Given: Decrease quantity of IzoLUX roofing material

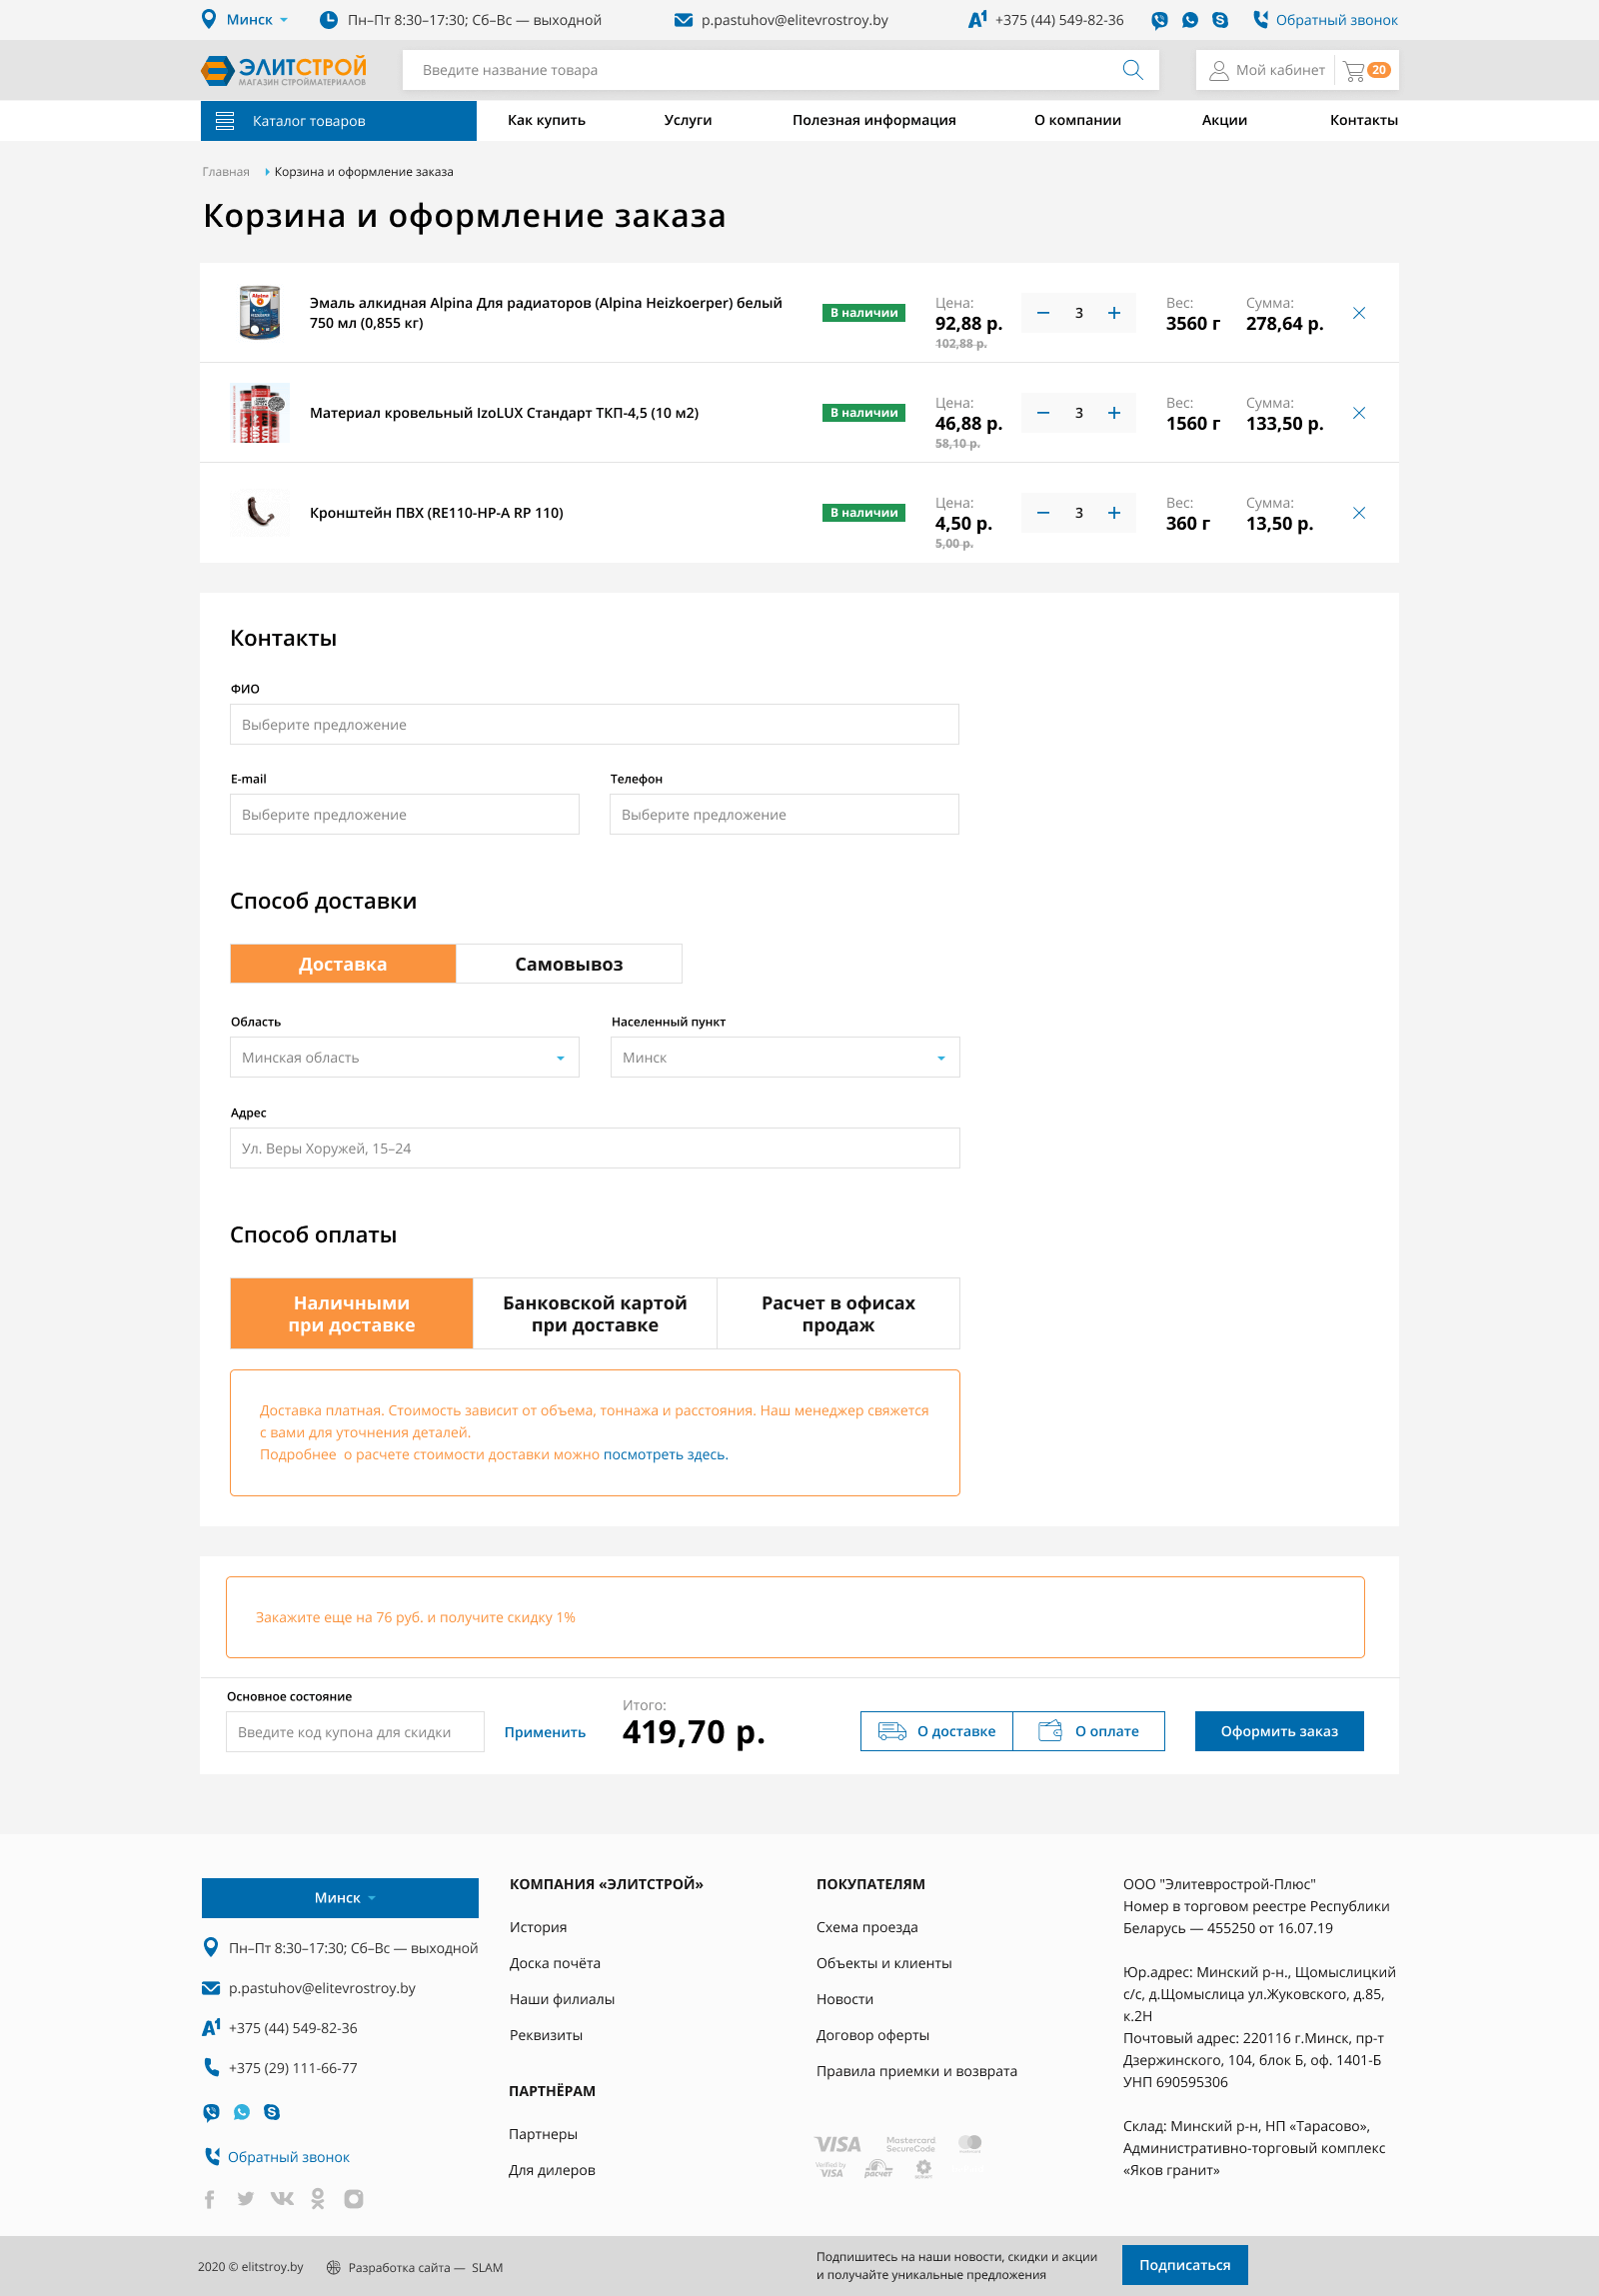Looking at the screenshot, I should pos(1043,413).
